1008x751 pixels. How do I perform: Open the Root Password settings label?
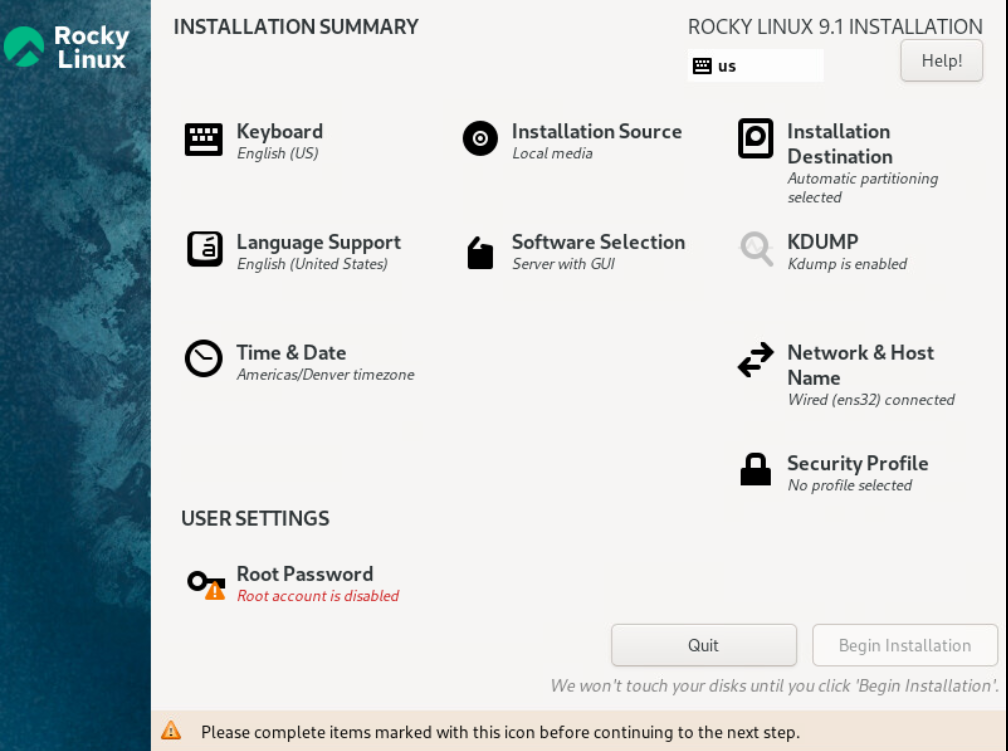coord(304,574)
